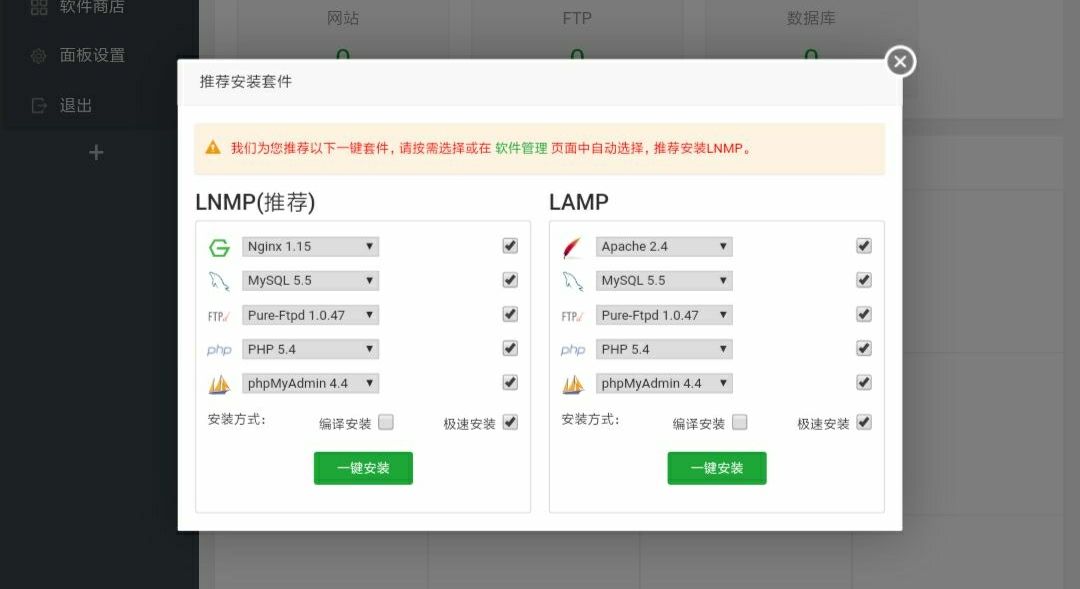Follow the green 软件管理 link
The width and height of the screenshot is (1080, 589).
521,148
